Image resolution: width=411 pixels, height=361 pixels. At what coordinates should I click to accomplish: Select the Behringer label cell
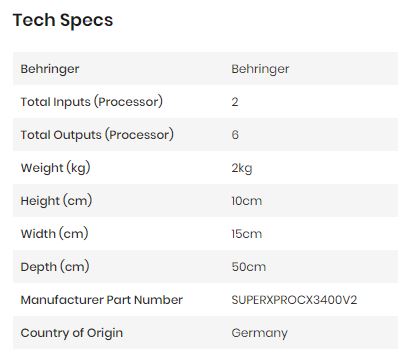pyautogui.click(x=50, y=69)
